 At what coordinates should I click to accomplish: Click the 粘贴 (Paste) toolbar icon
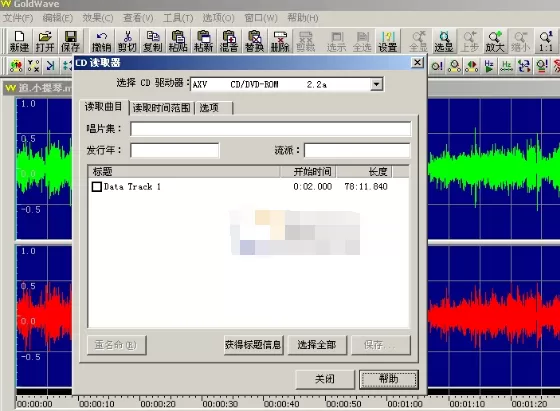pos(178,41)
